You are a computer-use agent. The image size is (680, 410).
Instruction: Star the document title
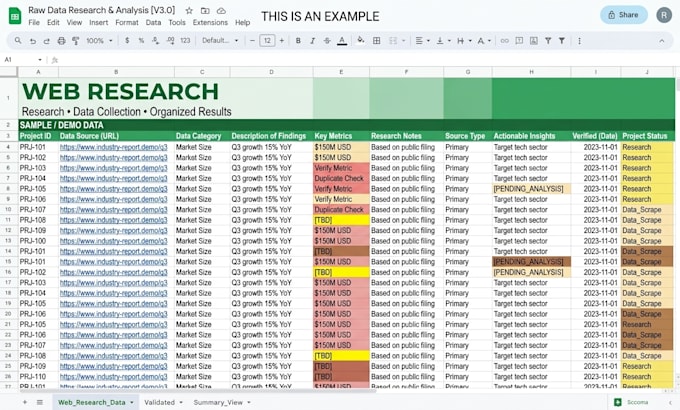pos(189,10)
